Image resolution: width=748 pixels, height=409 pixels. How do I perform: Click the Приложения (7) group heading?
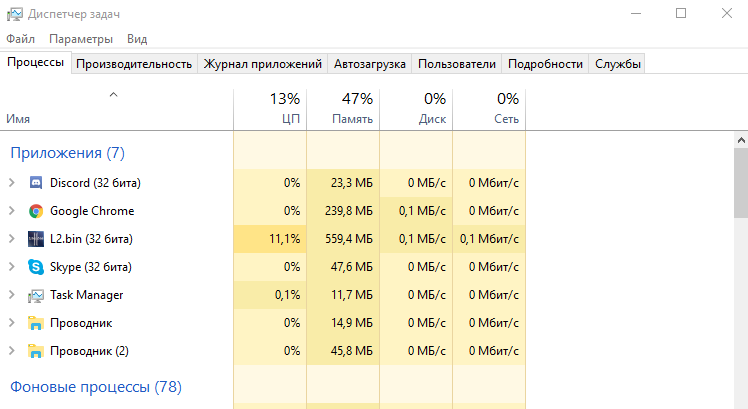(67, 153)
